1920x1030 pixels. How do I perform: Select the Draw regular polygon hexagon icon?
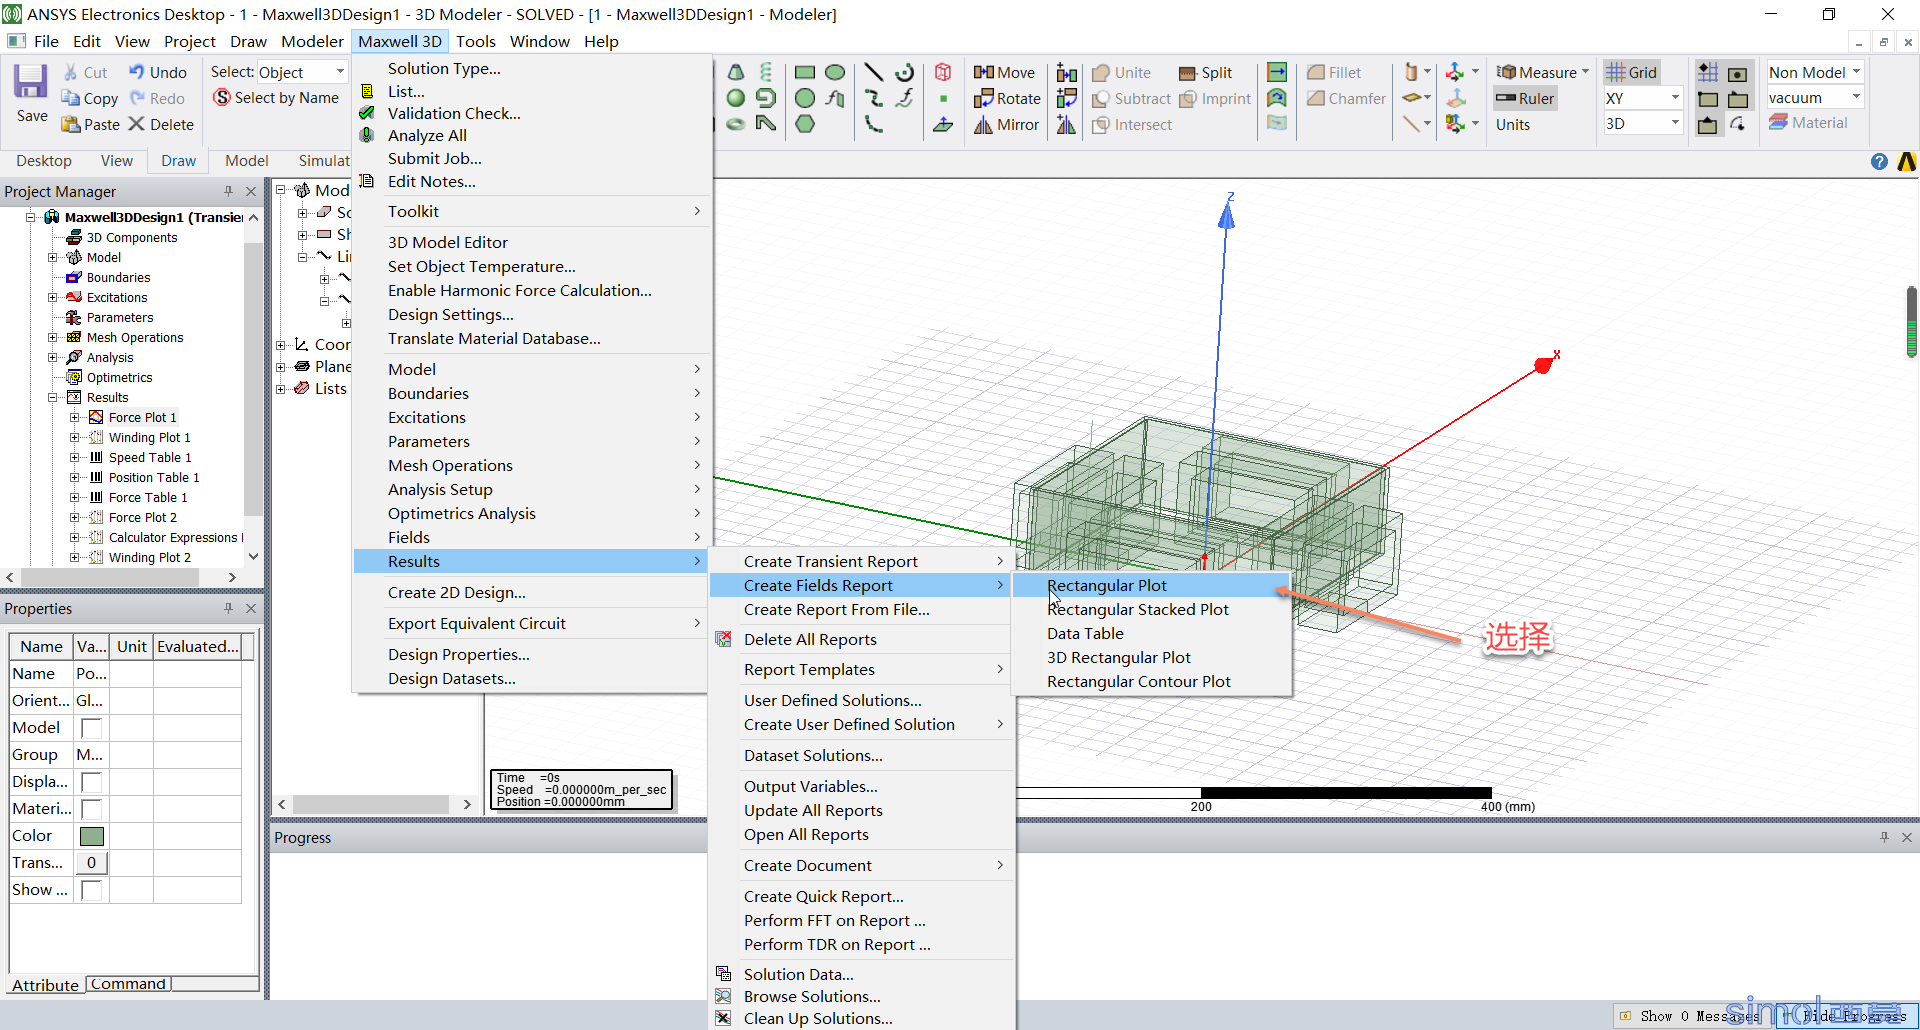805,124
